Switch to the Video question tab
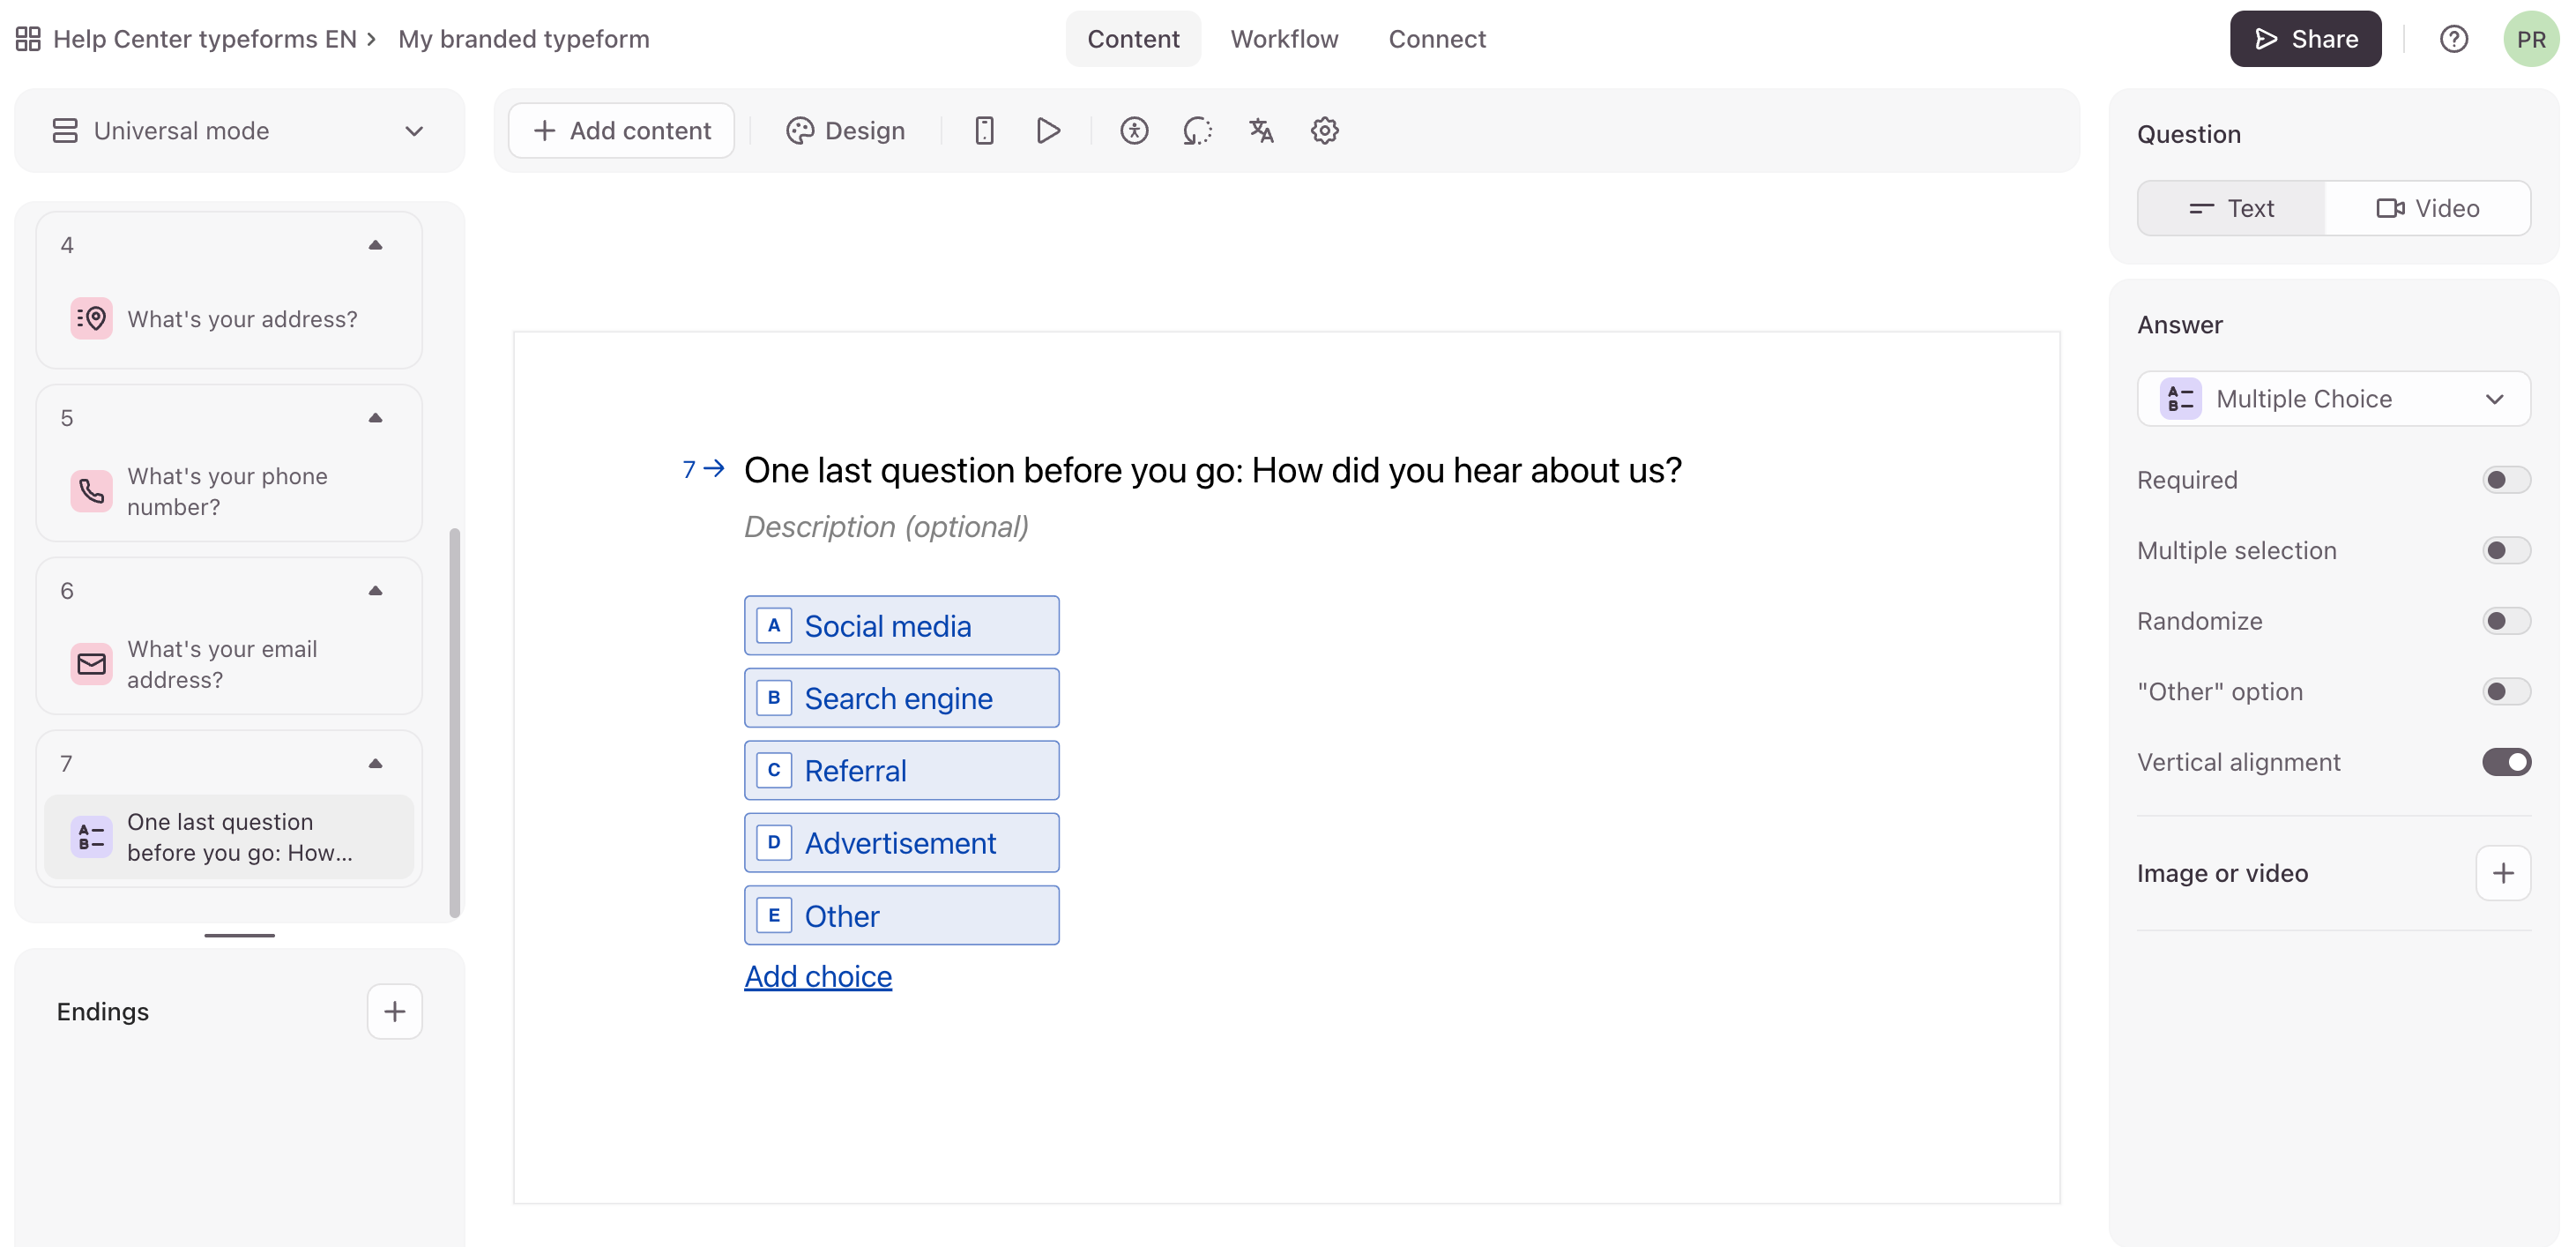 2427,208
